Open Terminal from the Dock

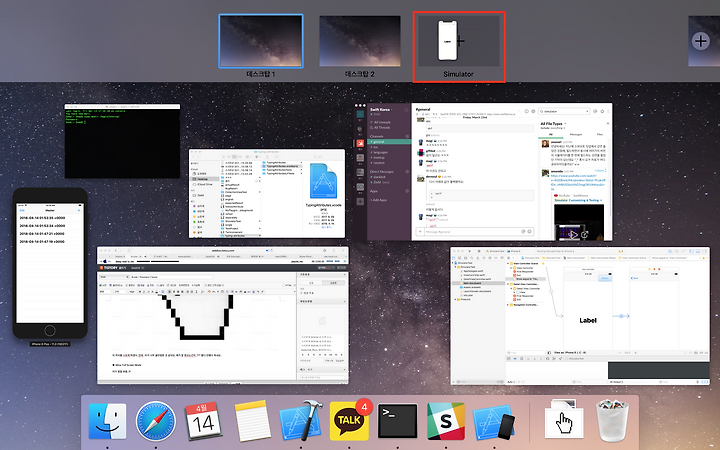click(398, 421)
